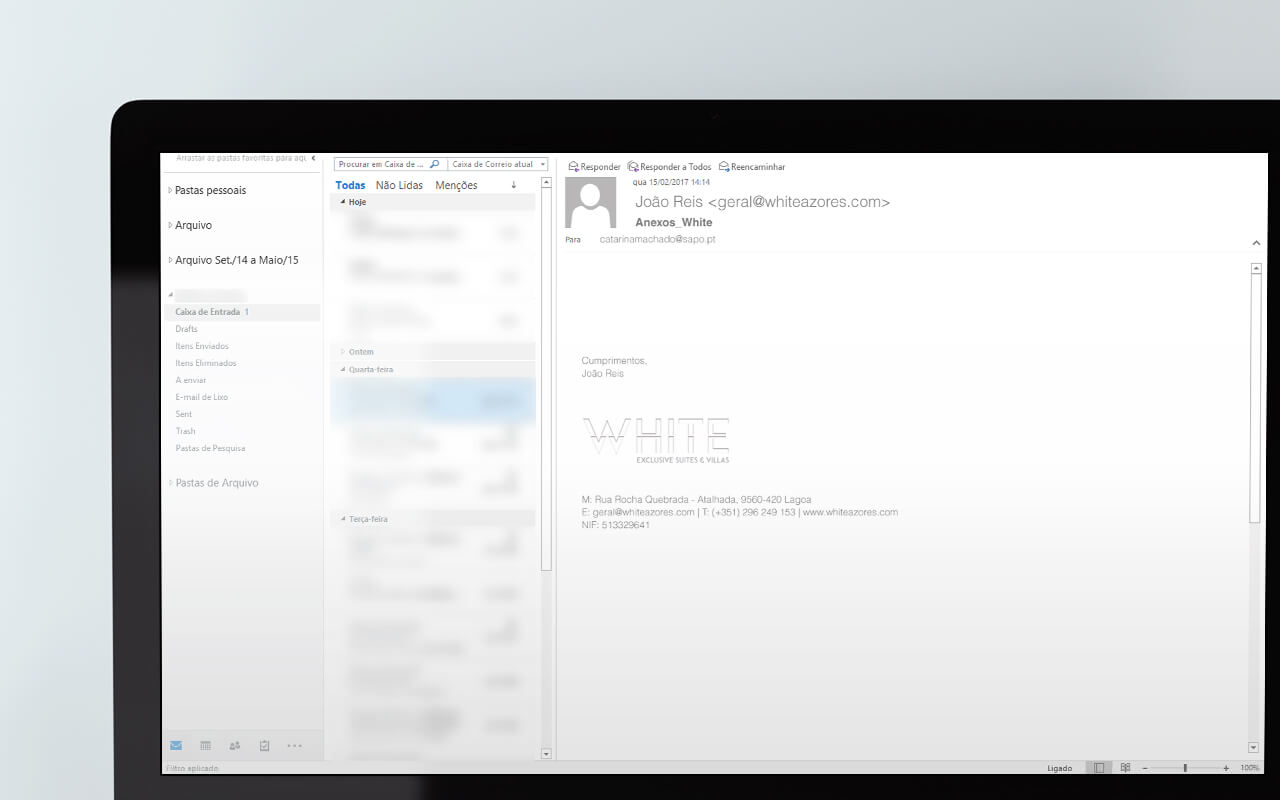Collapse the Hoje message group
Viewport: 1280px width, 800px height.
pos(343,202)
